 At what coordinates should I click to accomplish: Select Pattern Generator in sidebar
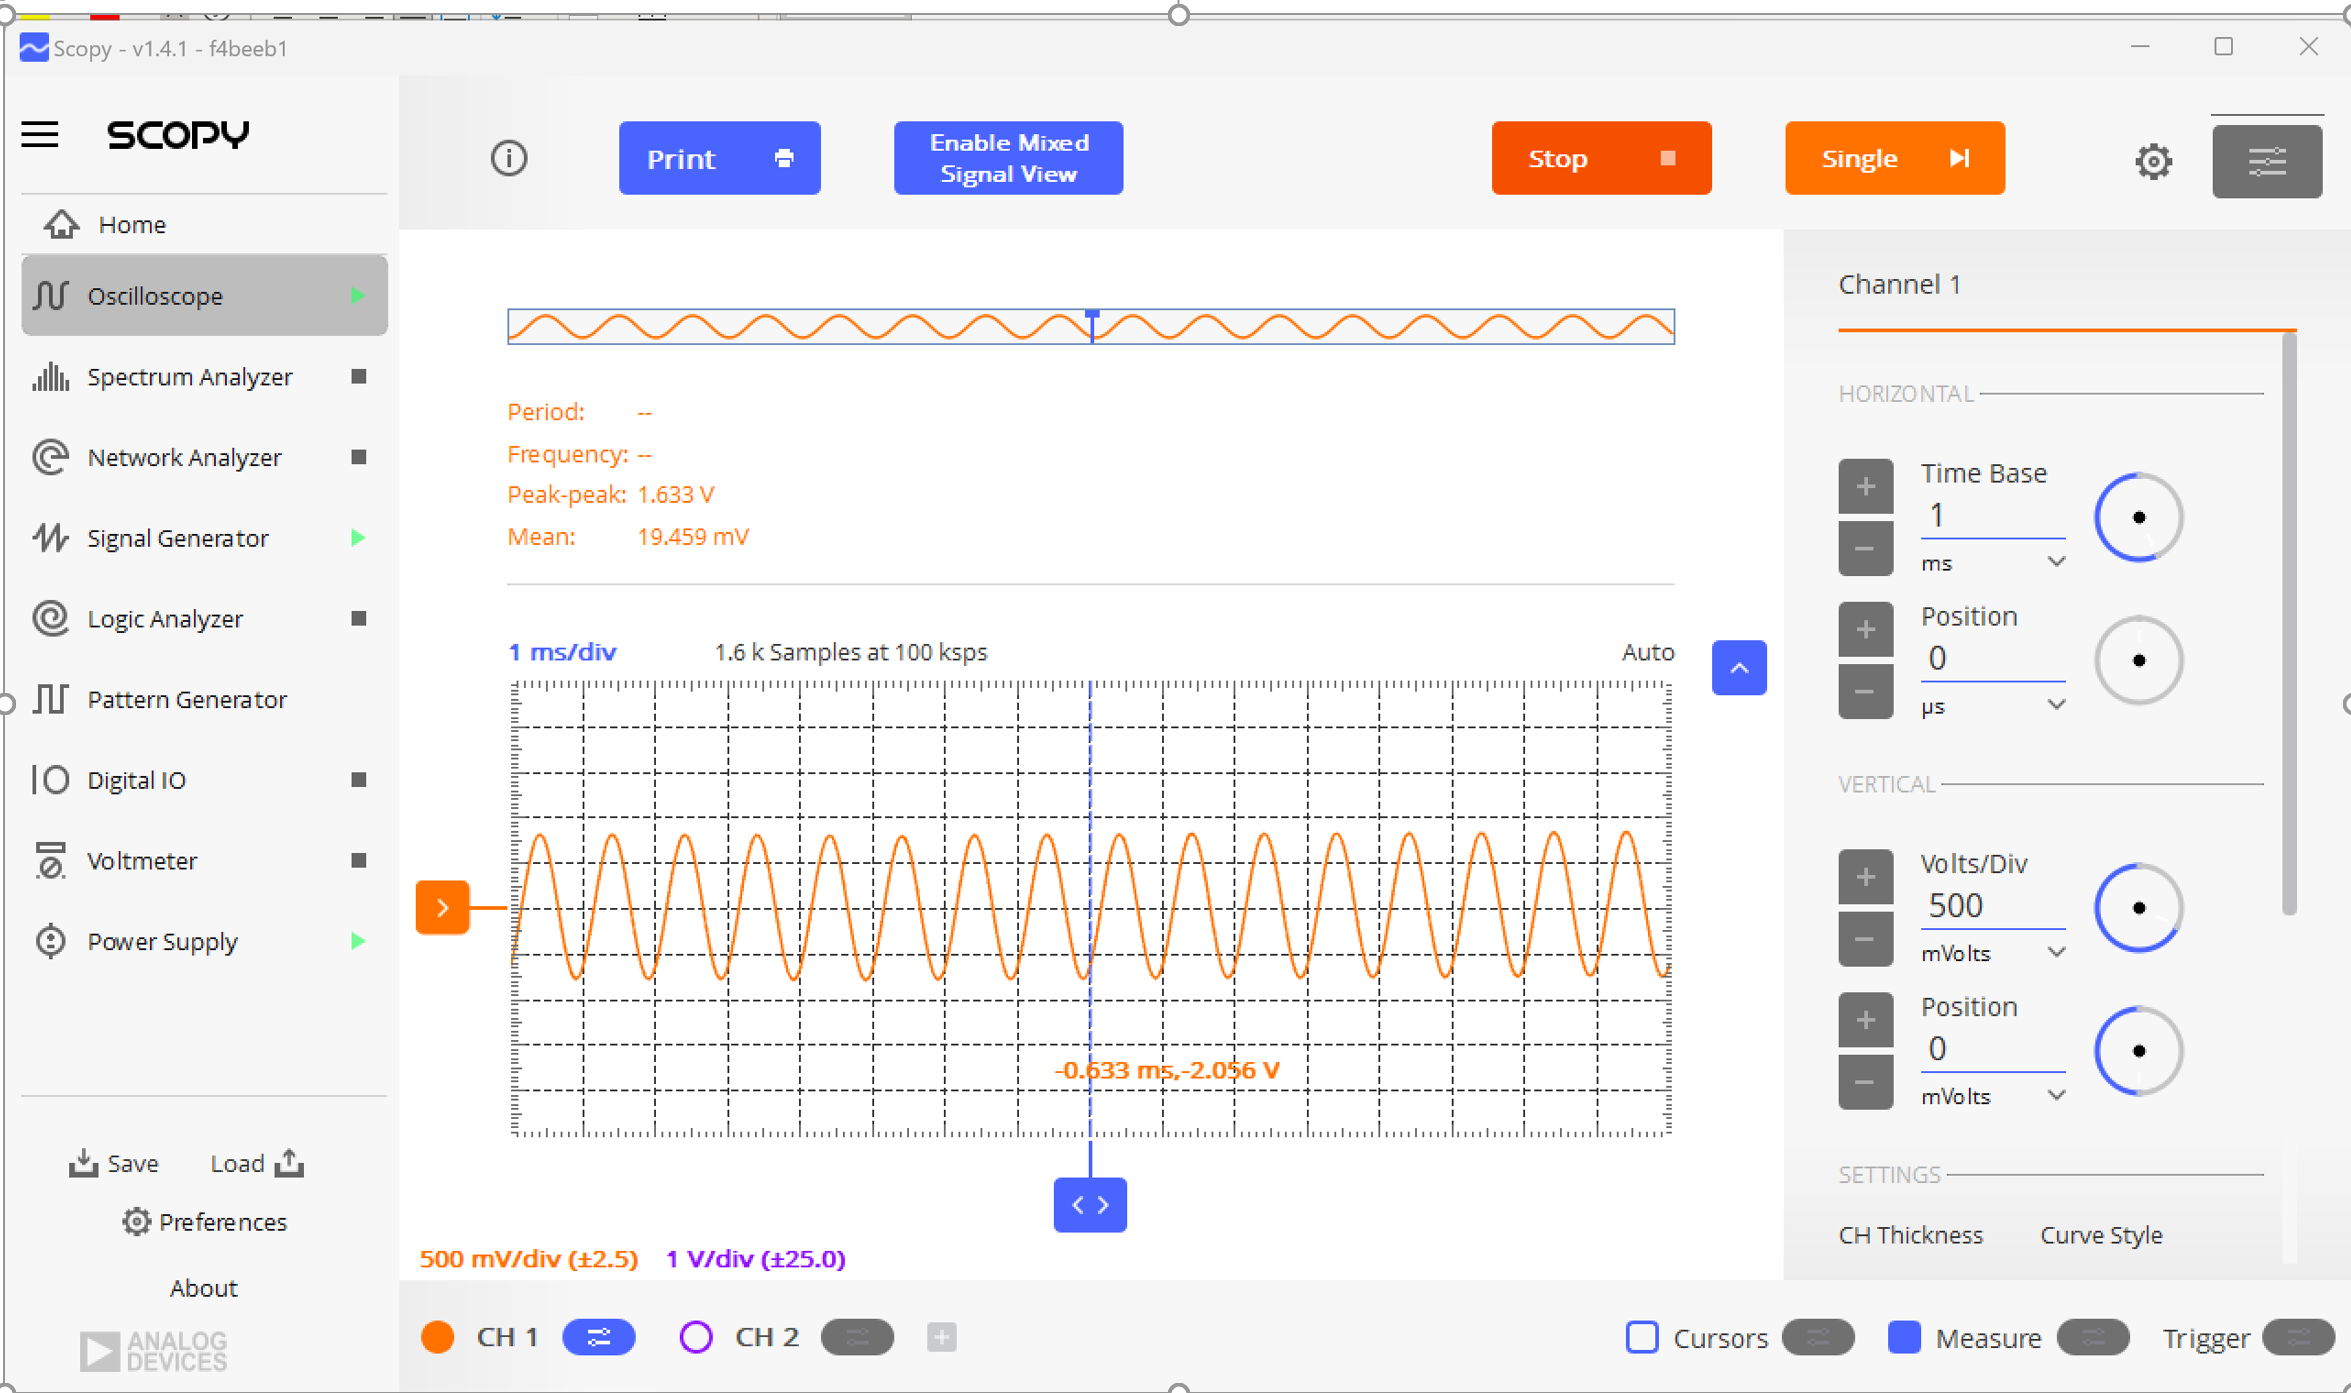(204, 699)
